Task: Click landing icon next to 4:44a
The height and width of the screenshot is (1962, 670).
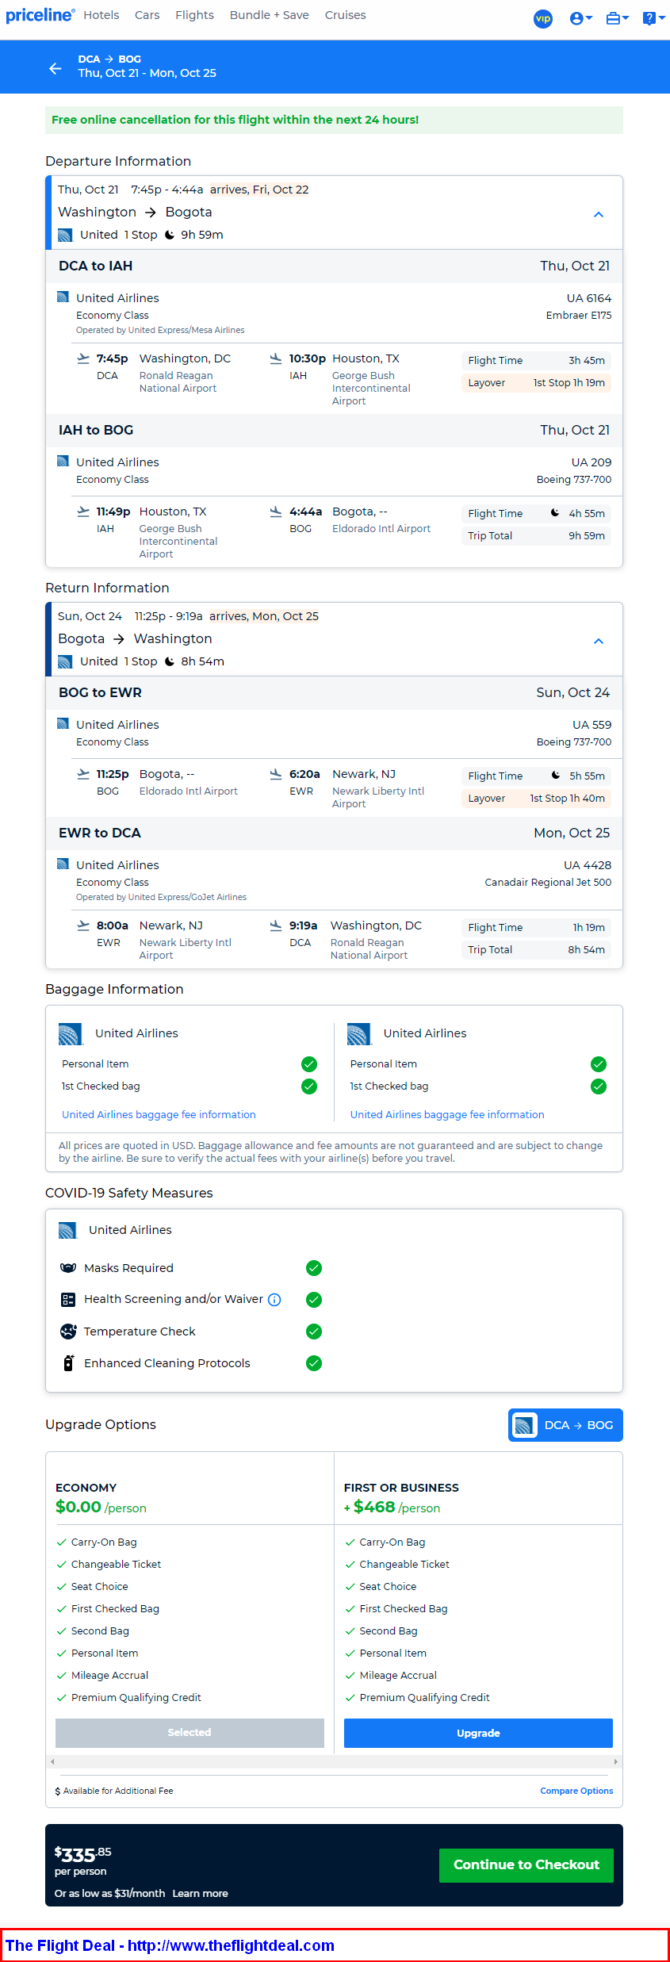Action: [x=276, y=512]
